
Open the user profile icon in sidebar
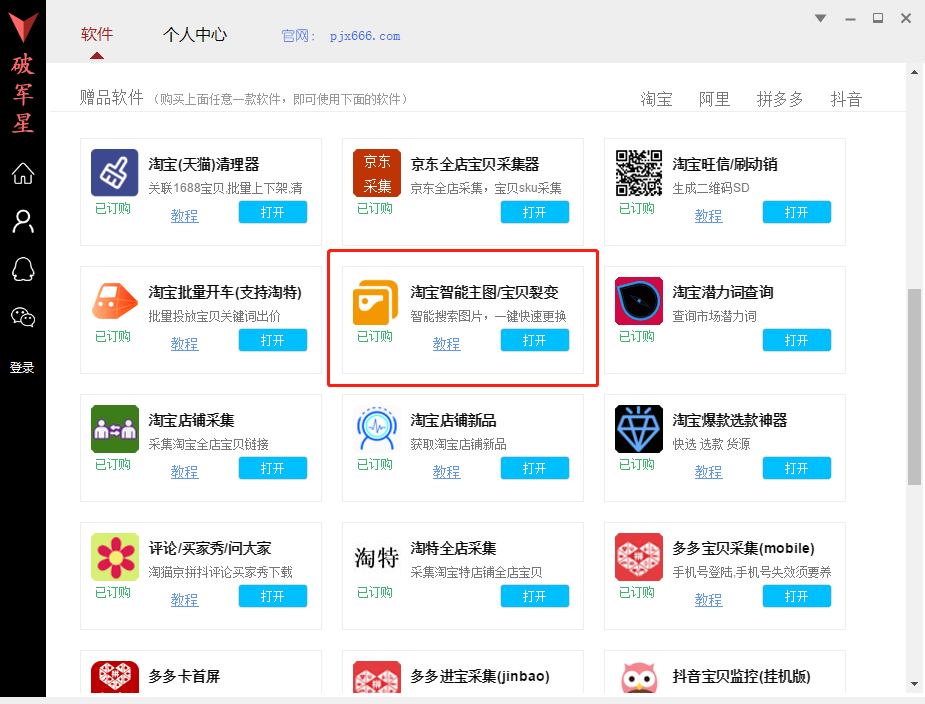(23, 222)
